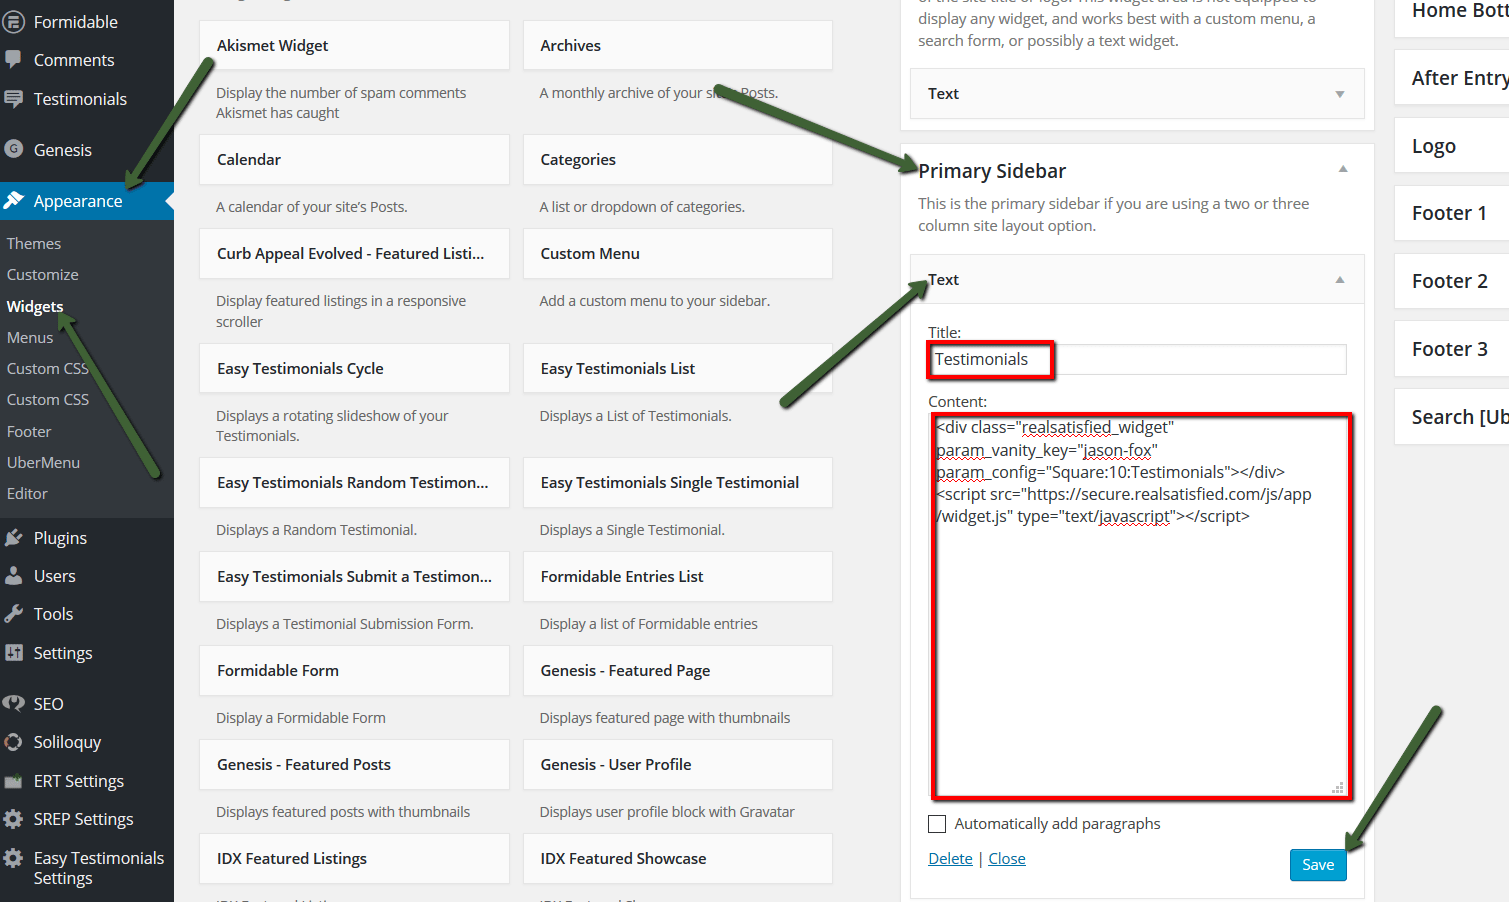This screenshot has height=902, width=1509.
Task: Select IDX Featured Showcase widget
Action: click(678, 859)
